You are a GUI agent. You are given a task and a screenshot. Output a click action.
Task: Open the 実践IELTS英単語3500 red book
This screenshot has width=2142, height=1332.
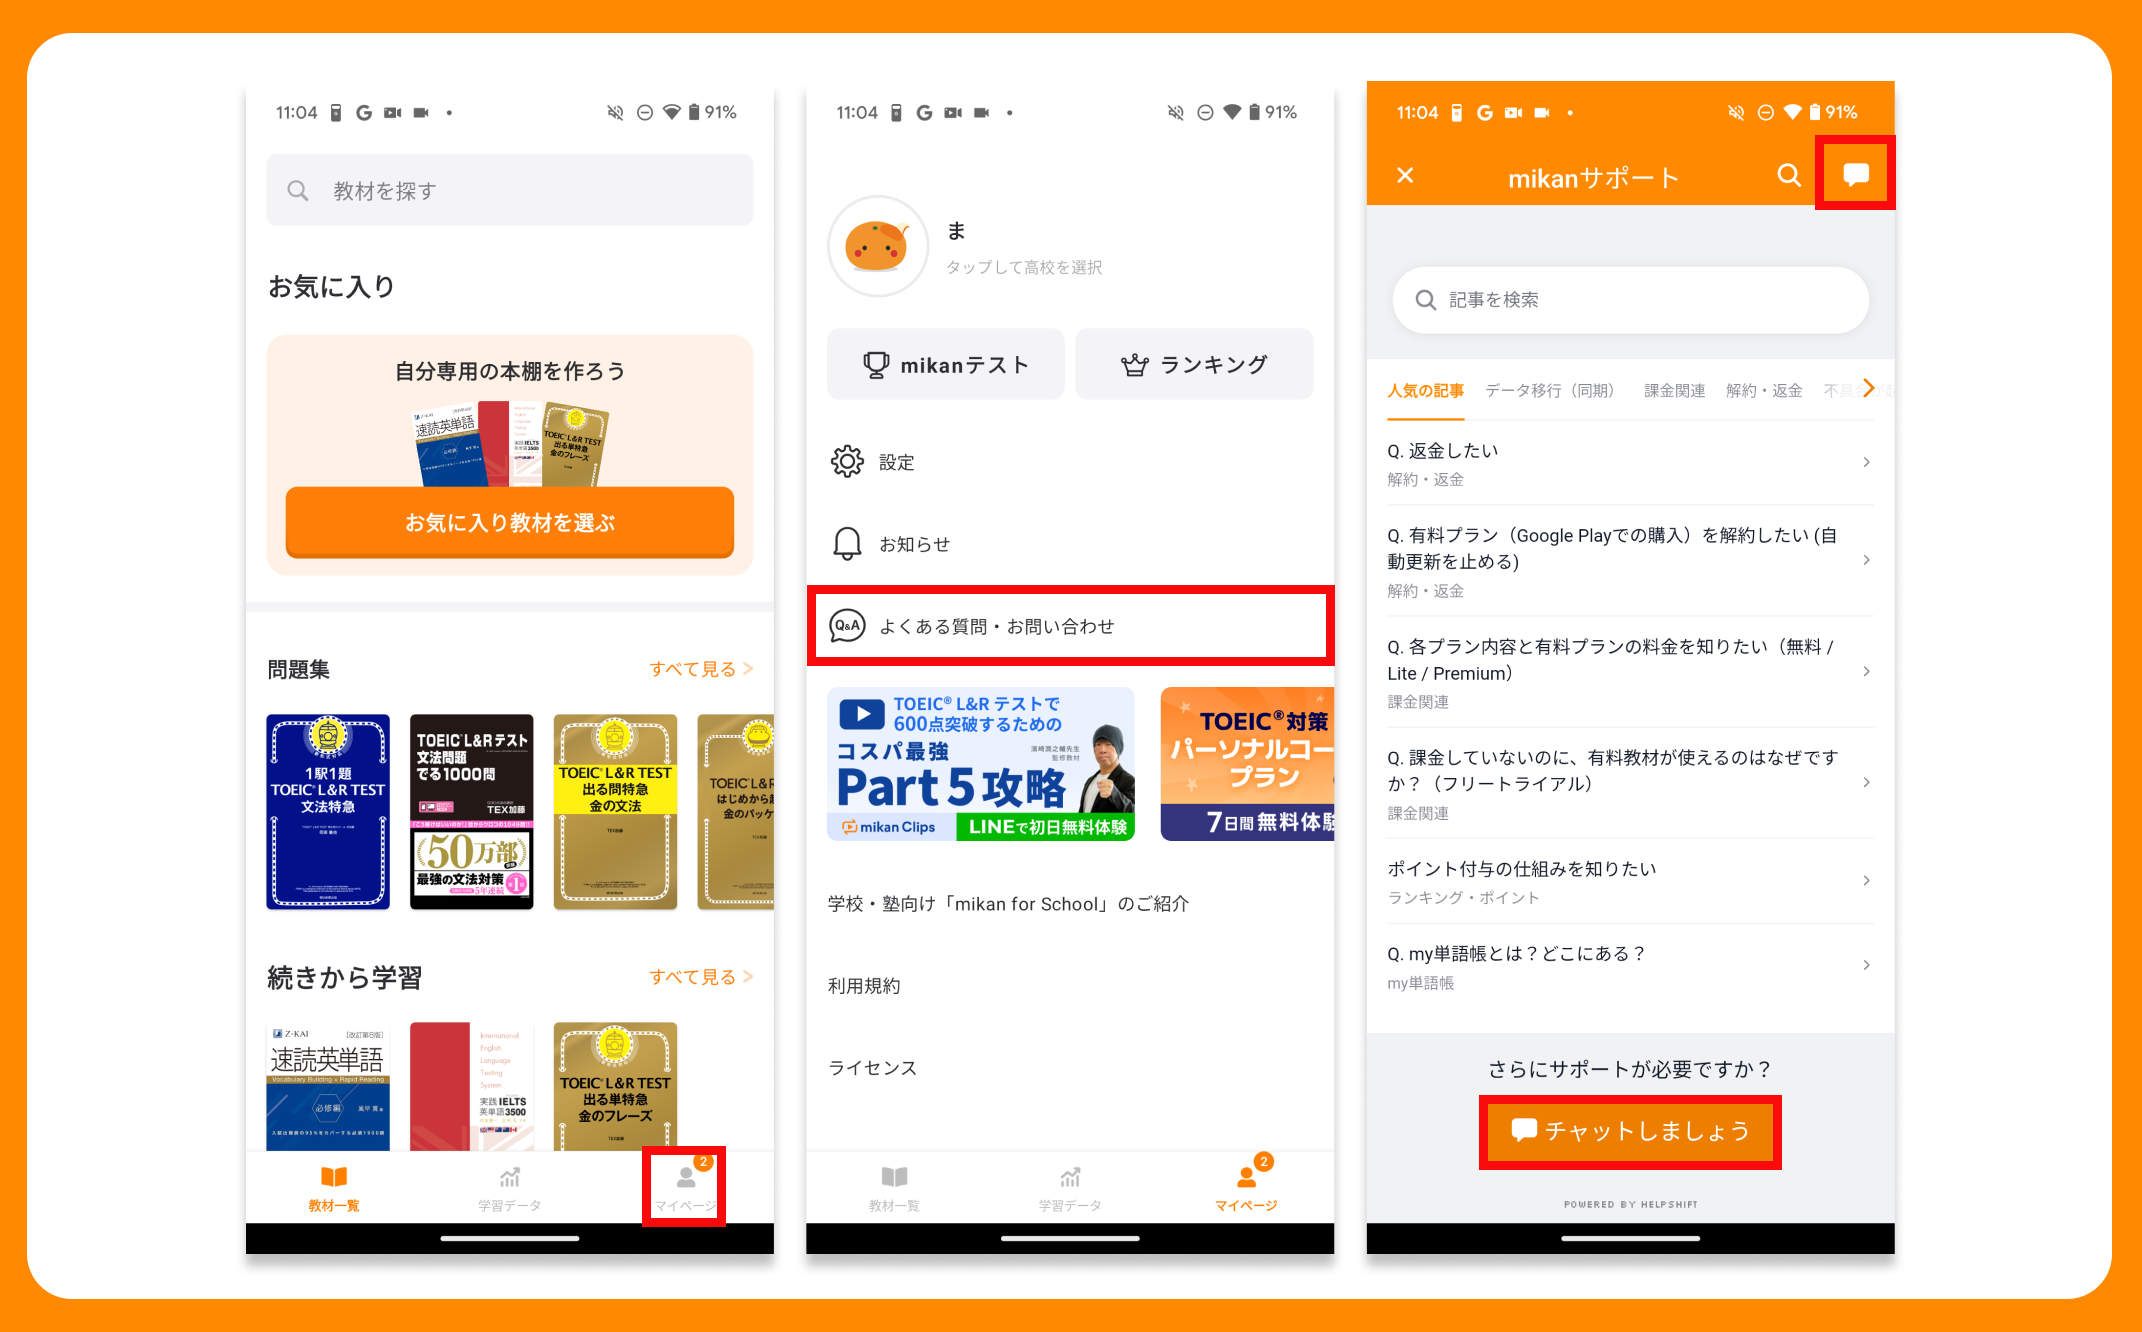(471, 1086)
